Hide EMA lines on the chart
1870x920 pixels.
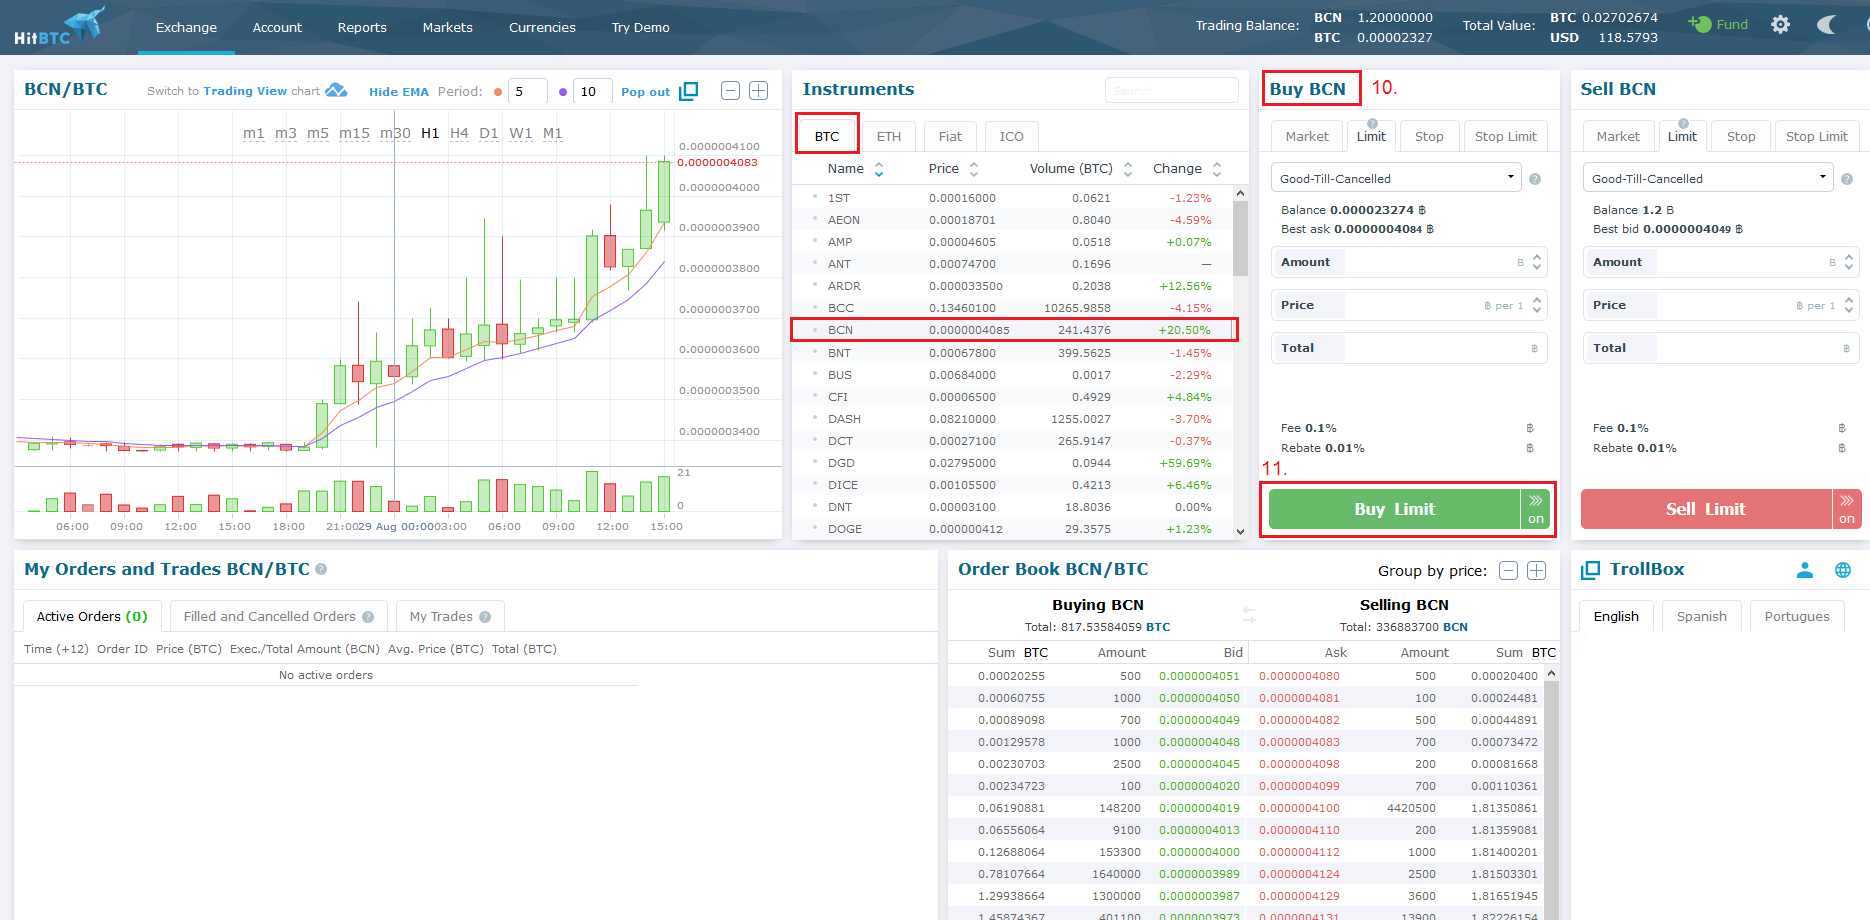398,92
